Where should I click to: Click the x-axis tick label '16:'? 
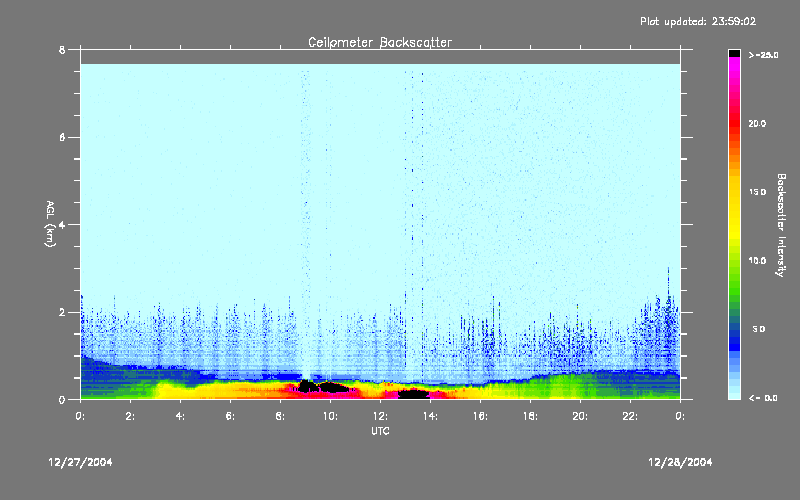click(x=480, y=416)
